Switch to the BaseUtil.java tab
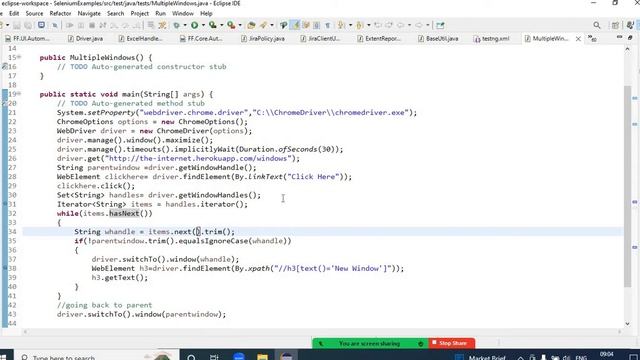 coord(438,38)
